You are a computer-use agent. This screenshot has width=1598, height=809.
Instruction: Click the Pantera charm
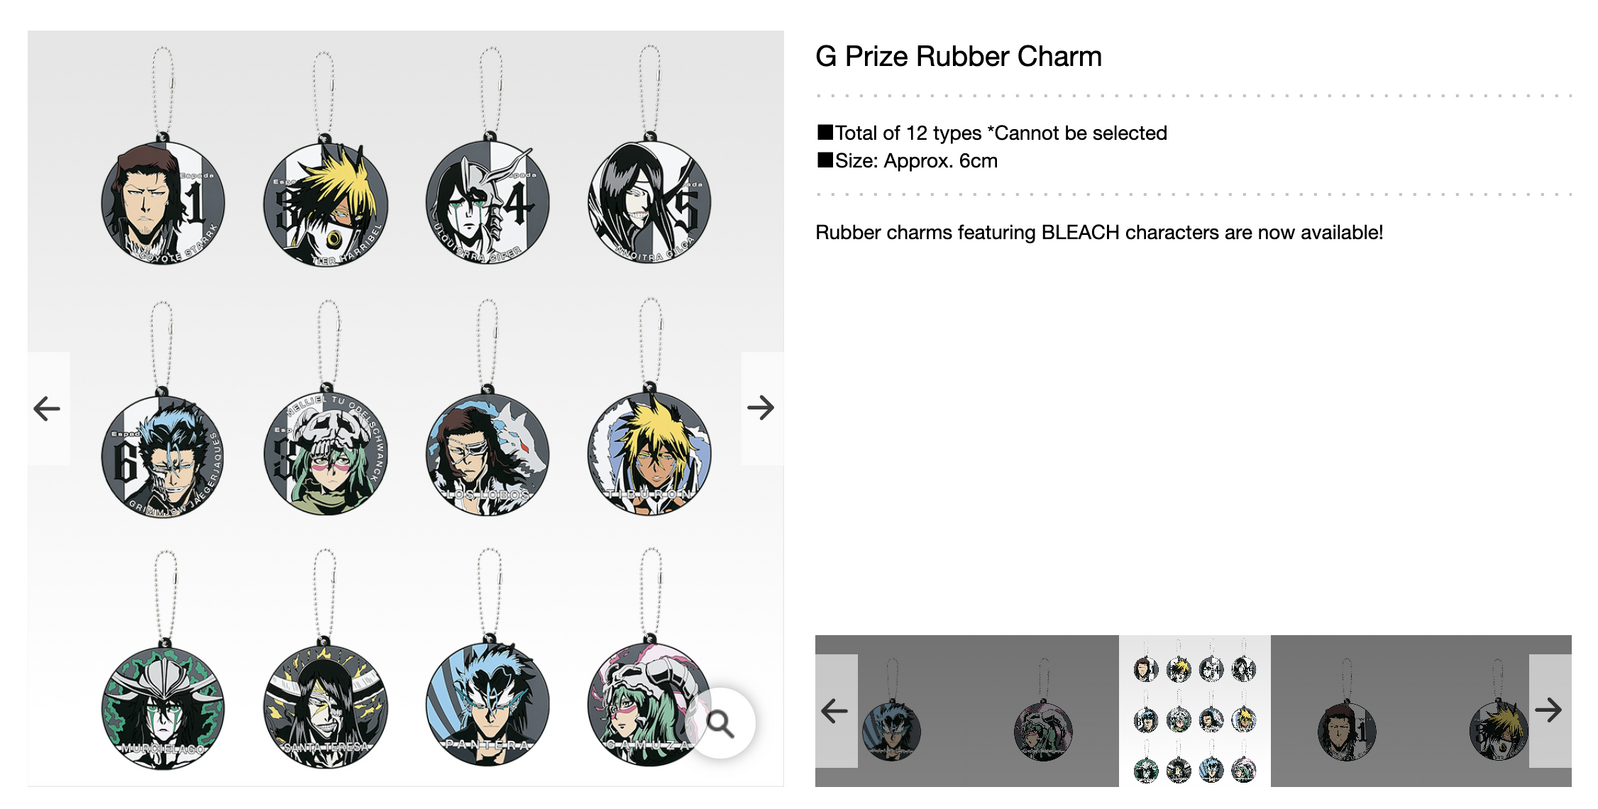tap(487, 707)
